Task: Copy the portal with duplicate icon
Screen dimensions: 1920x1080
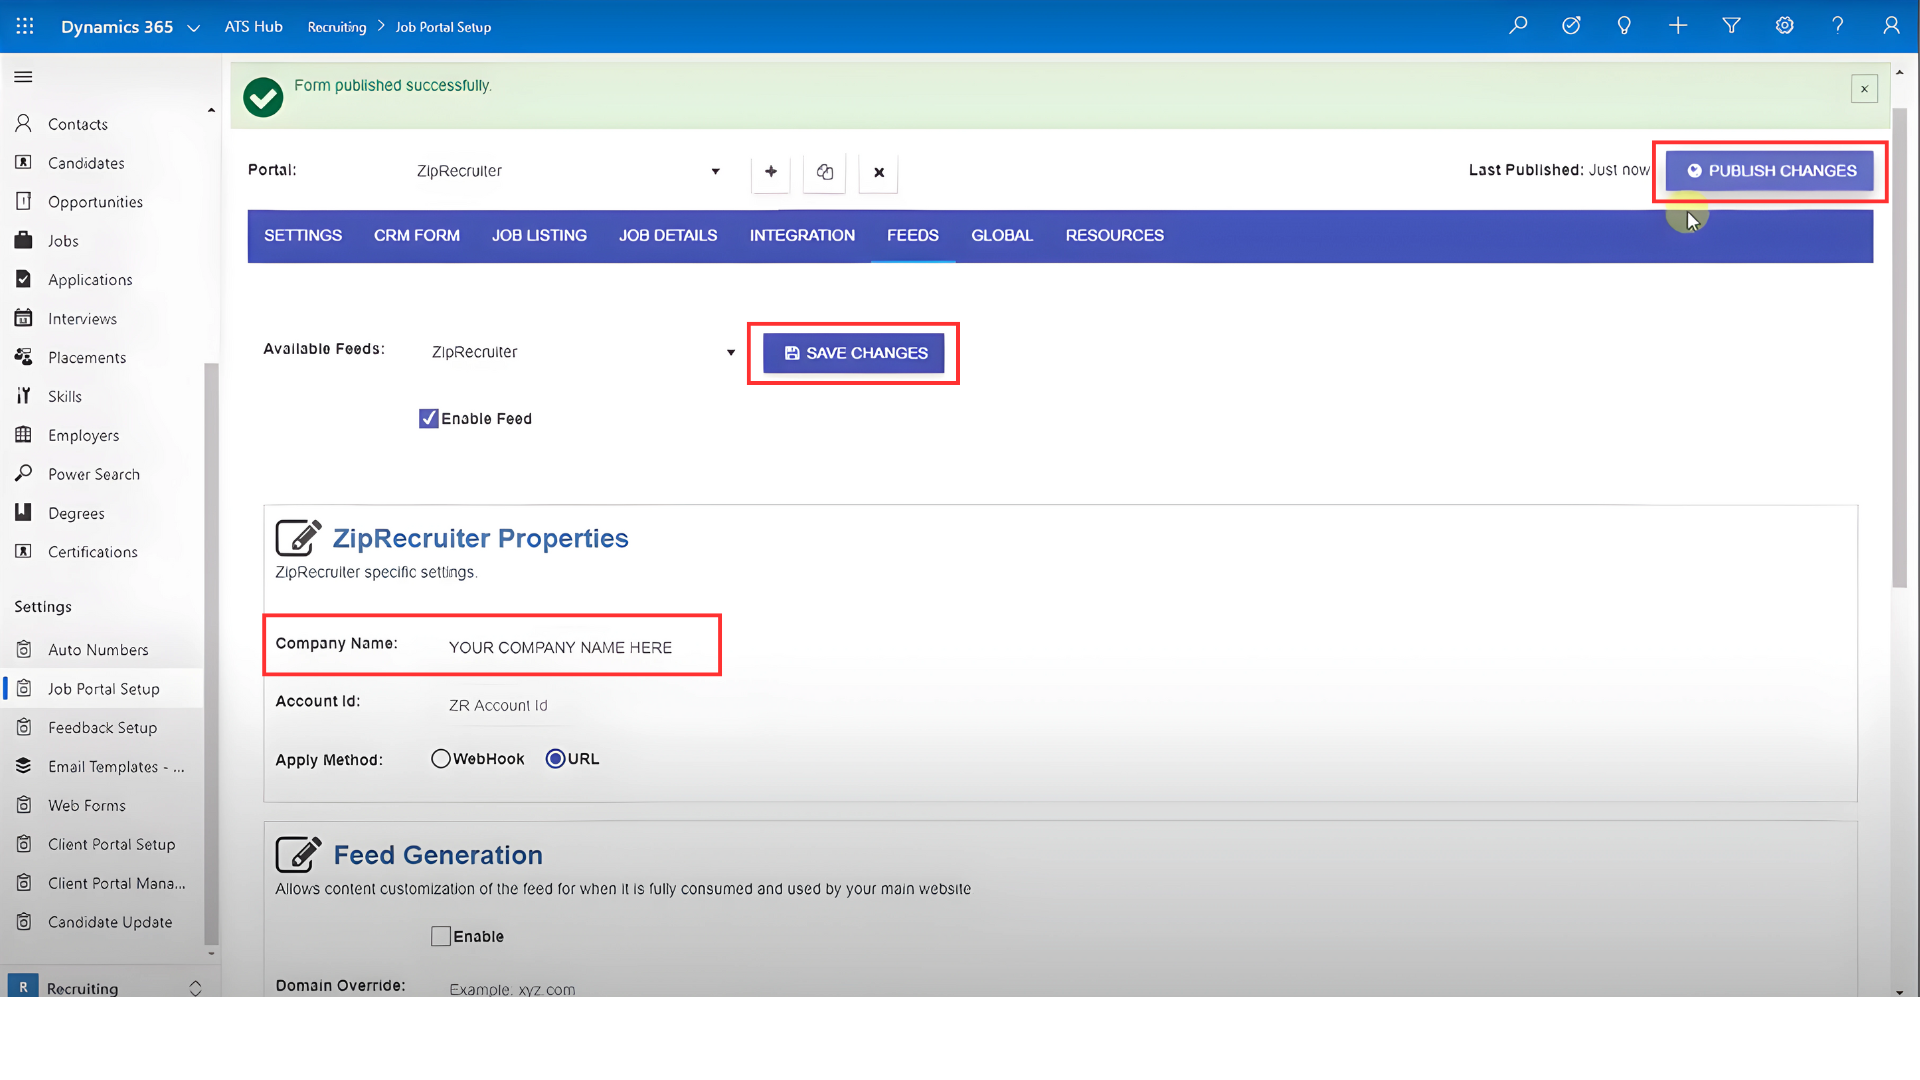Action: [x=825, y=172]
